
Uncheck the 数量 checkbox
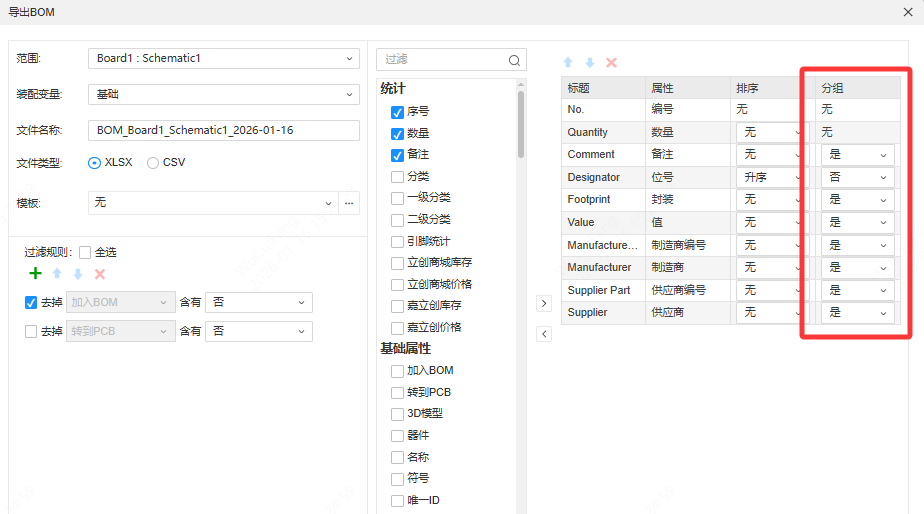(x=397, y=133)
